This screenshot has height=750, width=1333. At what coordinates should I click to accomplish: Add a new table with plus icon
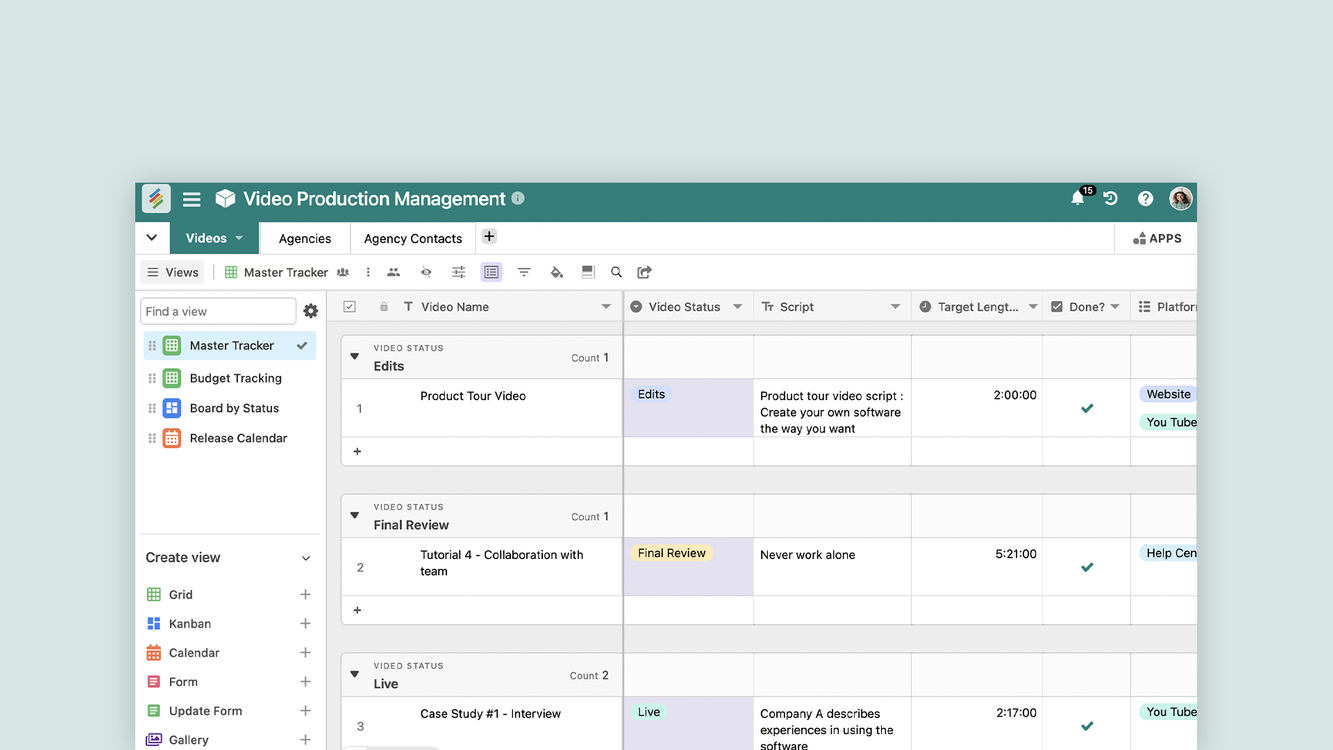coord(489,237)
